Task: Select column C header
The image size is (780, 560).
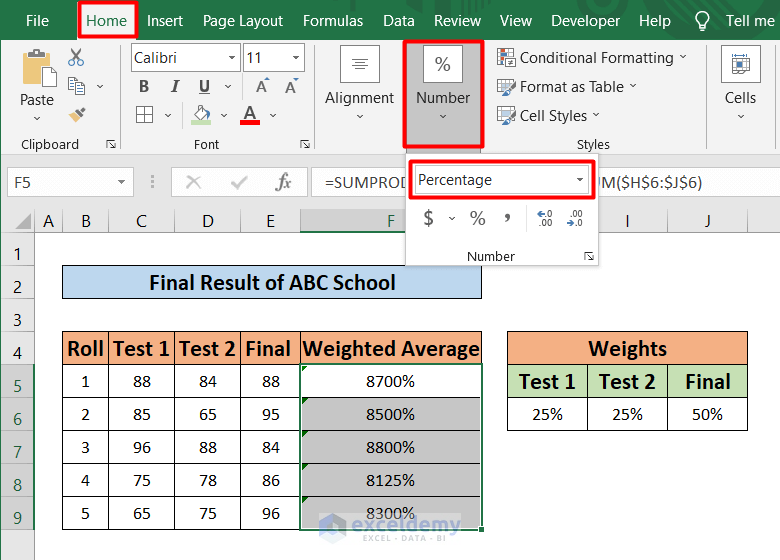Action: point(141,221)
